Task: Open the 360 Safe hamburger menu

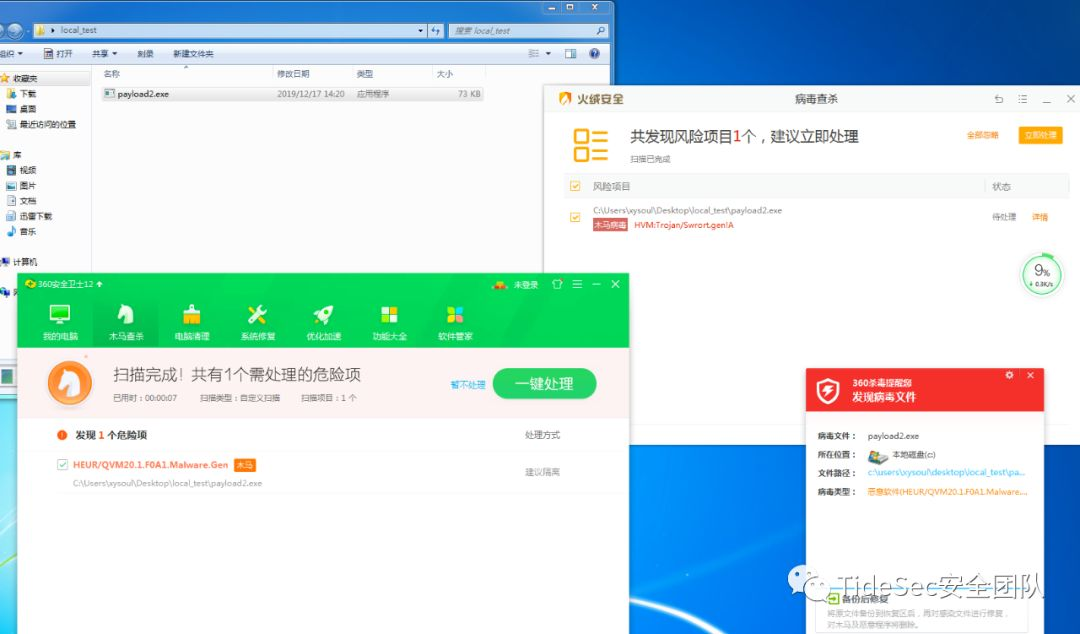Action: pyautogui.click(x=577, y=284)
